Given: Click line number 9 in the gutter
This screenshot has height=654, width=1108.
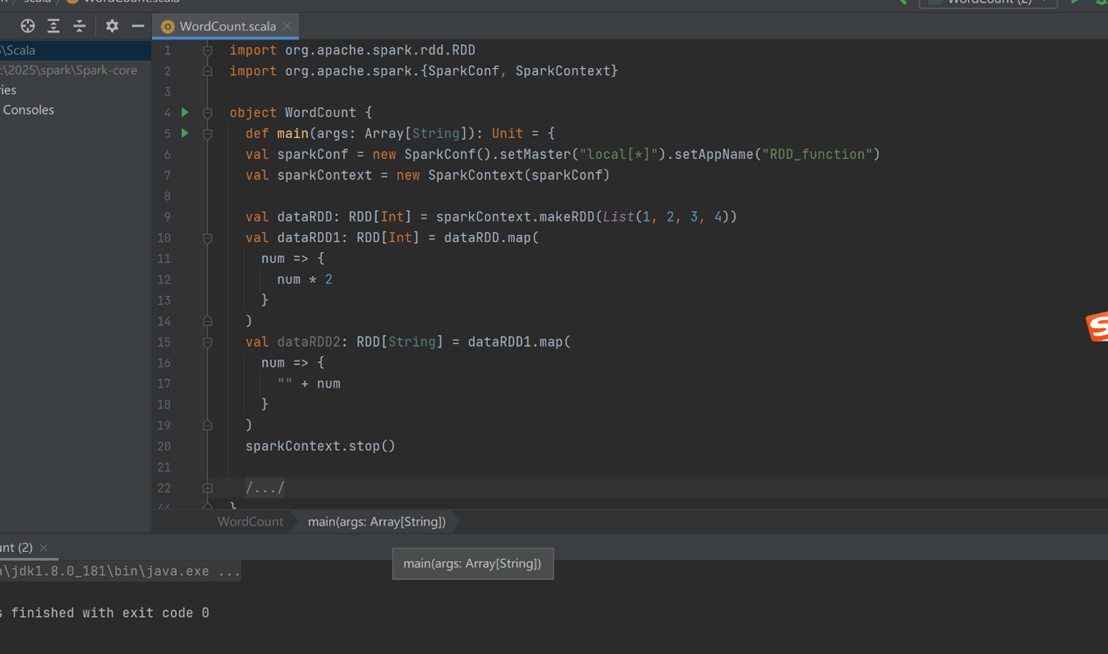Looking at the screenshot, I should coord(167,217).
